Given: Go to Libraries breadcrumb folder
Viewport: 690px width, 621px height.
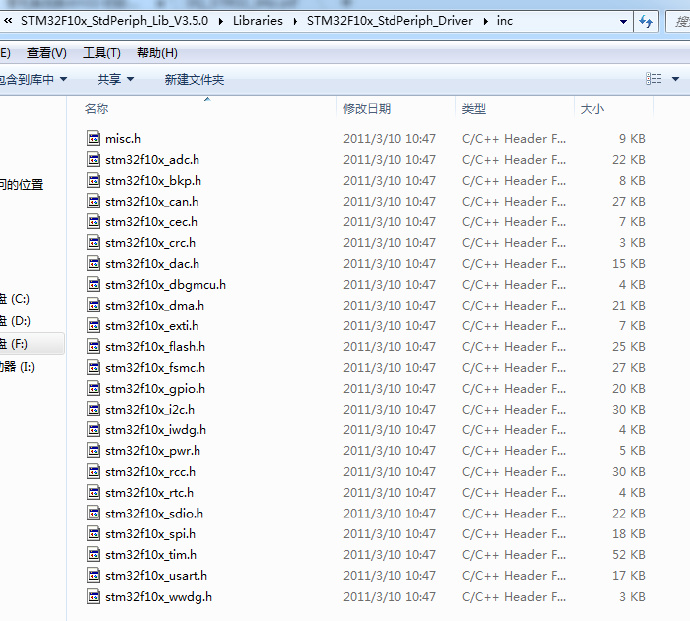Looking at the screenshot, I should click(258, 21).
